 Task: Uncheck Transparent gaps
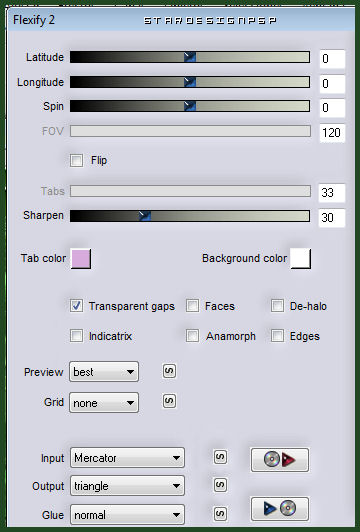coord(76,306)
